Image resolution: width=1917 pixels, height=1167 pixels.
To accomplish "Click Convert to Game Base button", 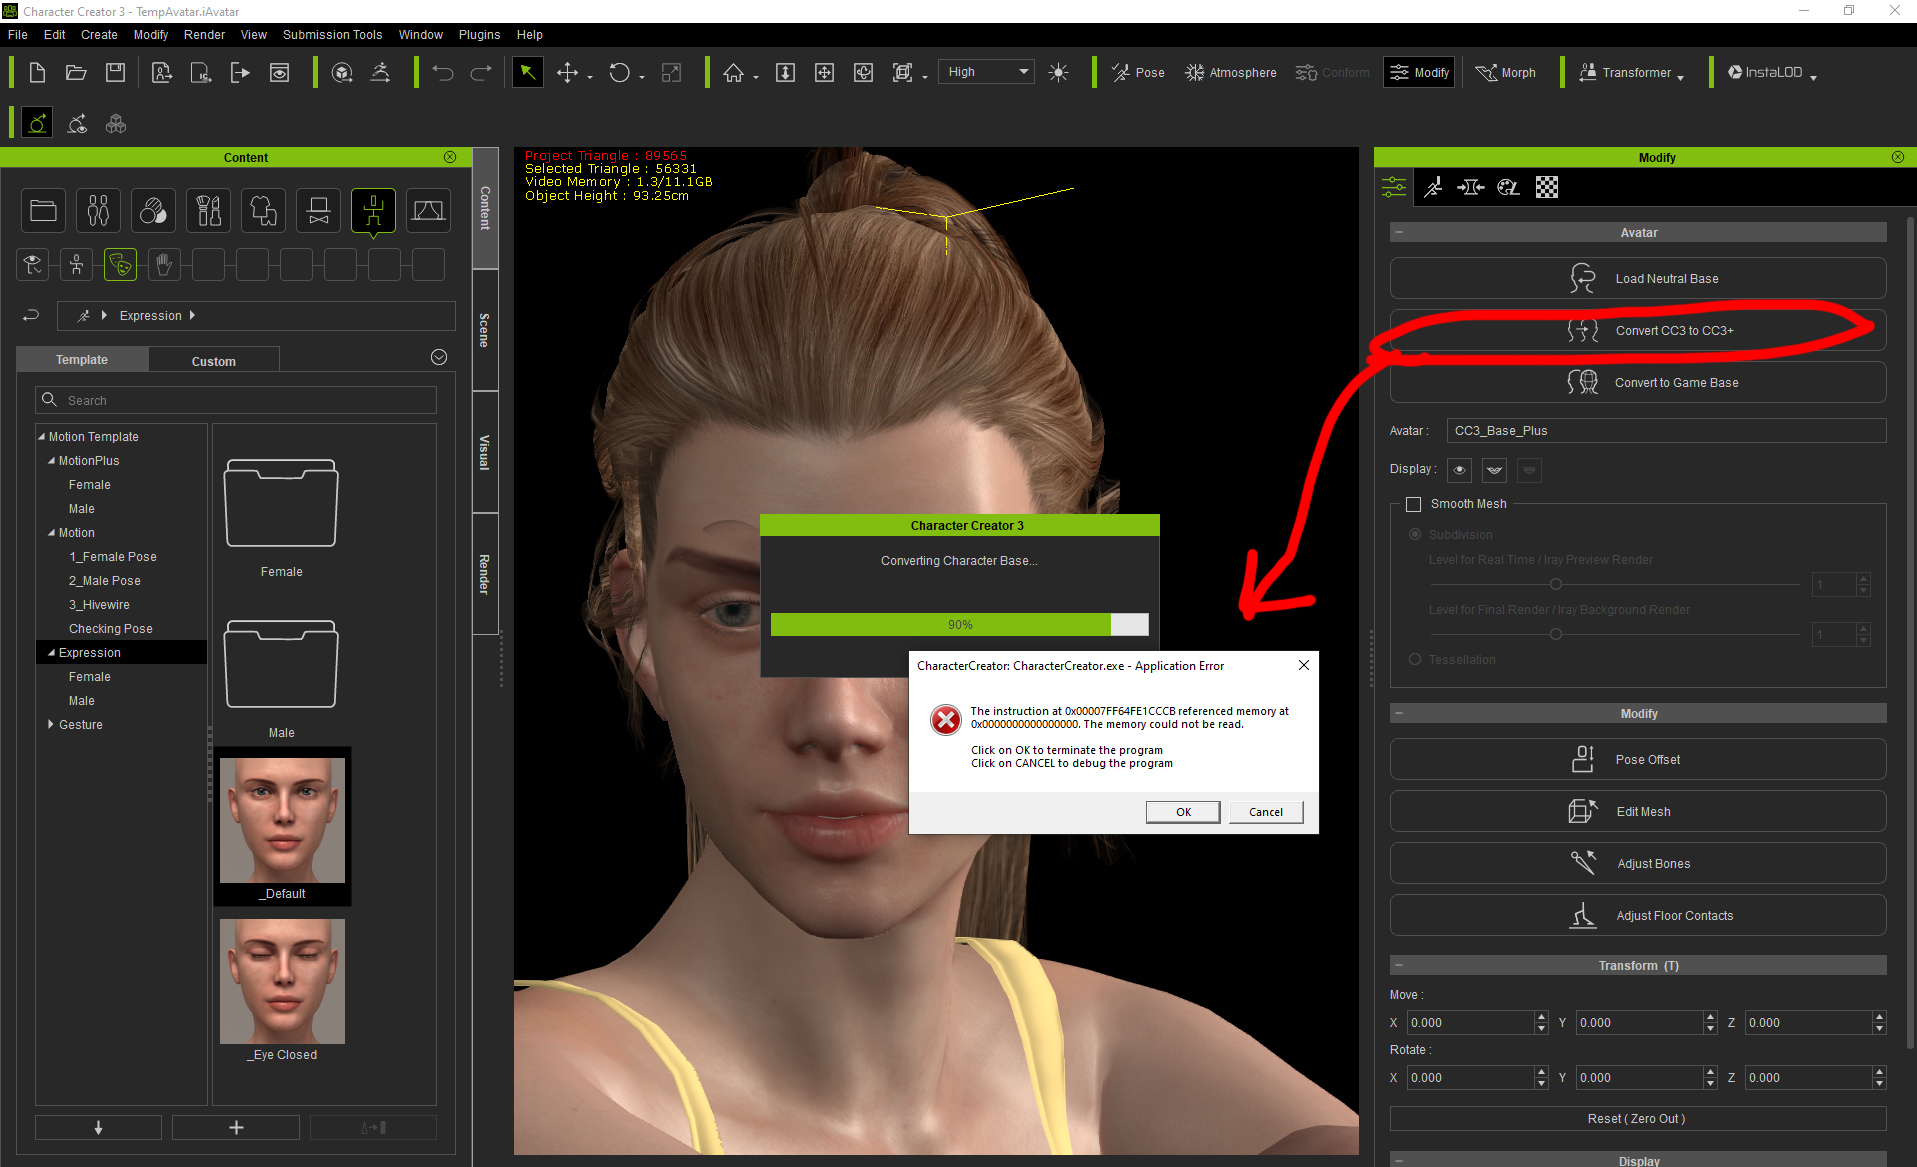I will [1638, 383].
